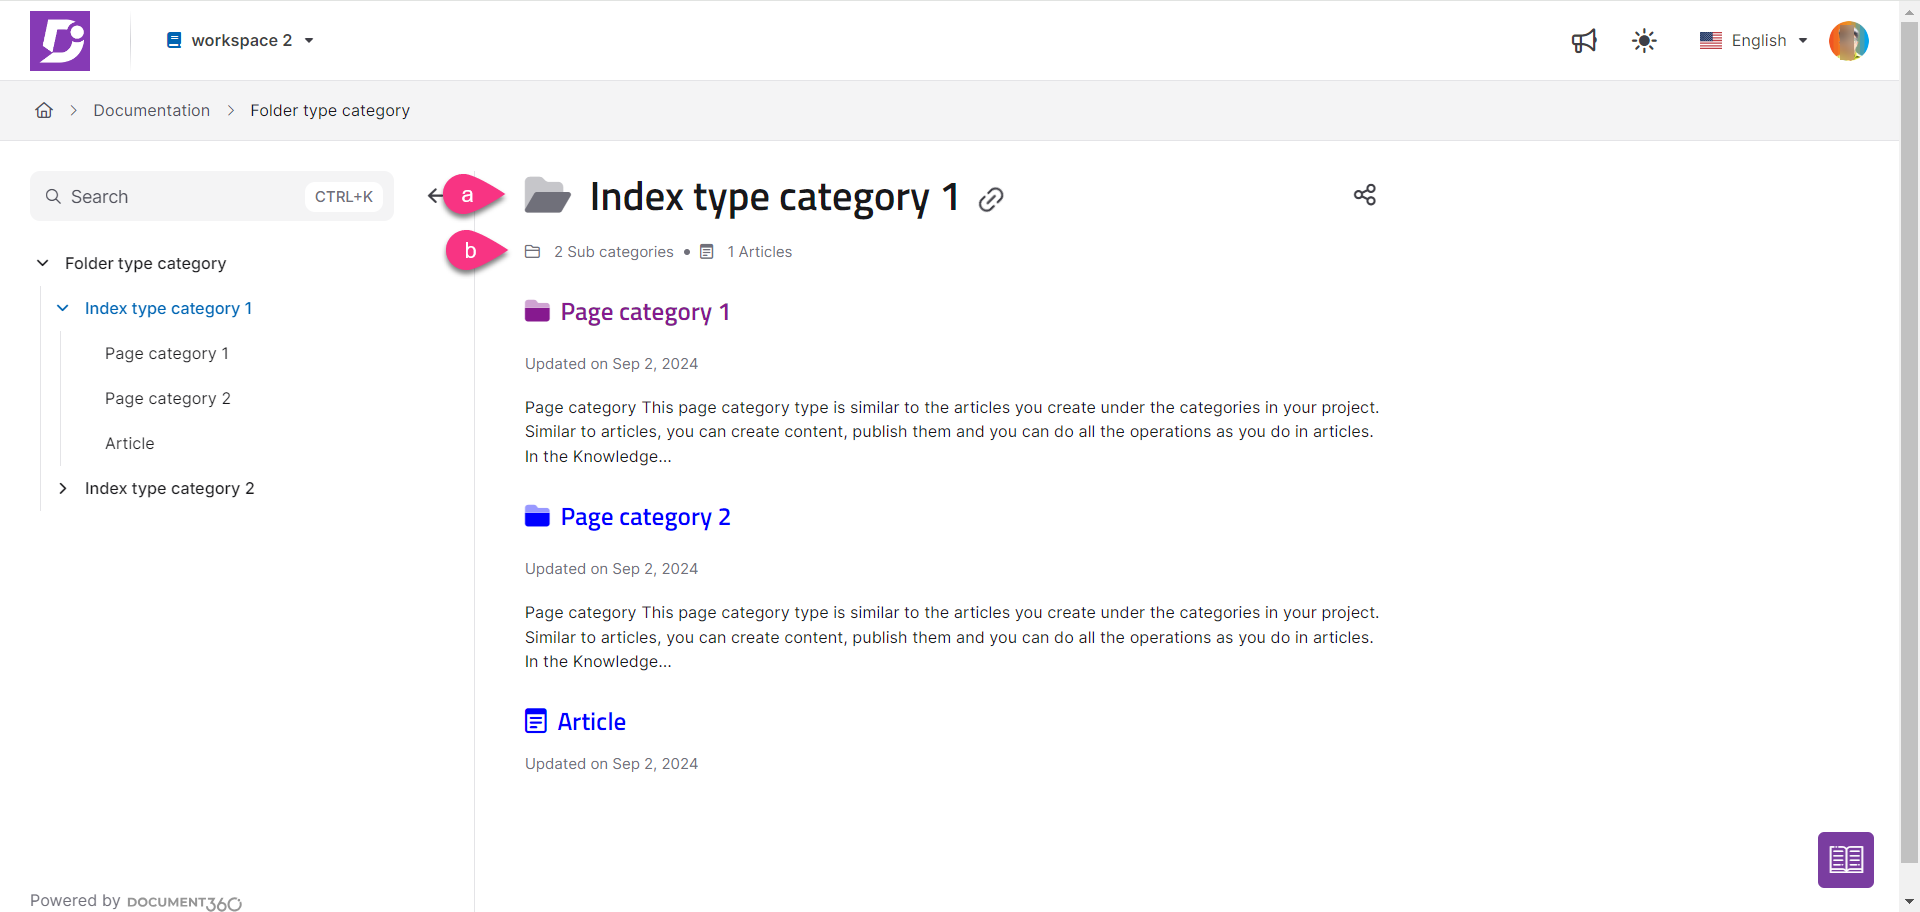Collapse the Folder type category chevron

43,263
